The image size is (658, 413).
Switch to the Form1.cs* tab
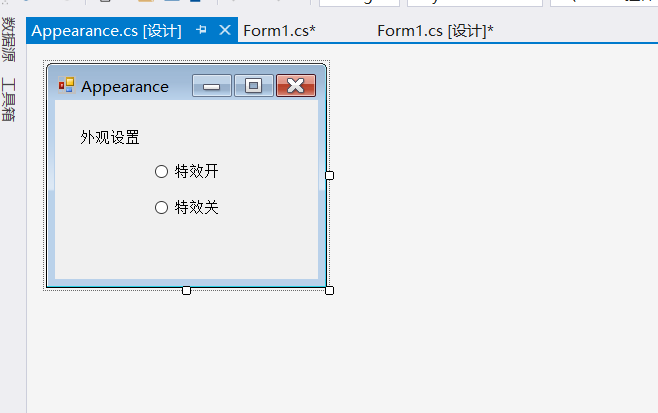279,31
